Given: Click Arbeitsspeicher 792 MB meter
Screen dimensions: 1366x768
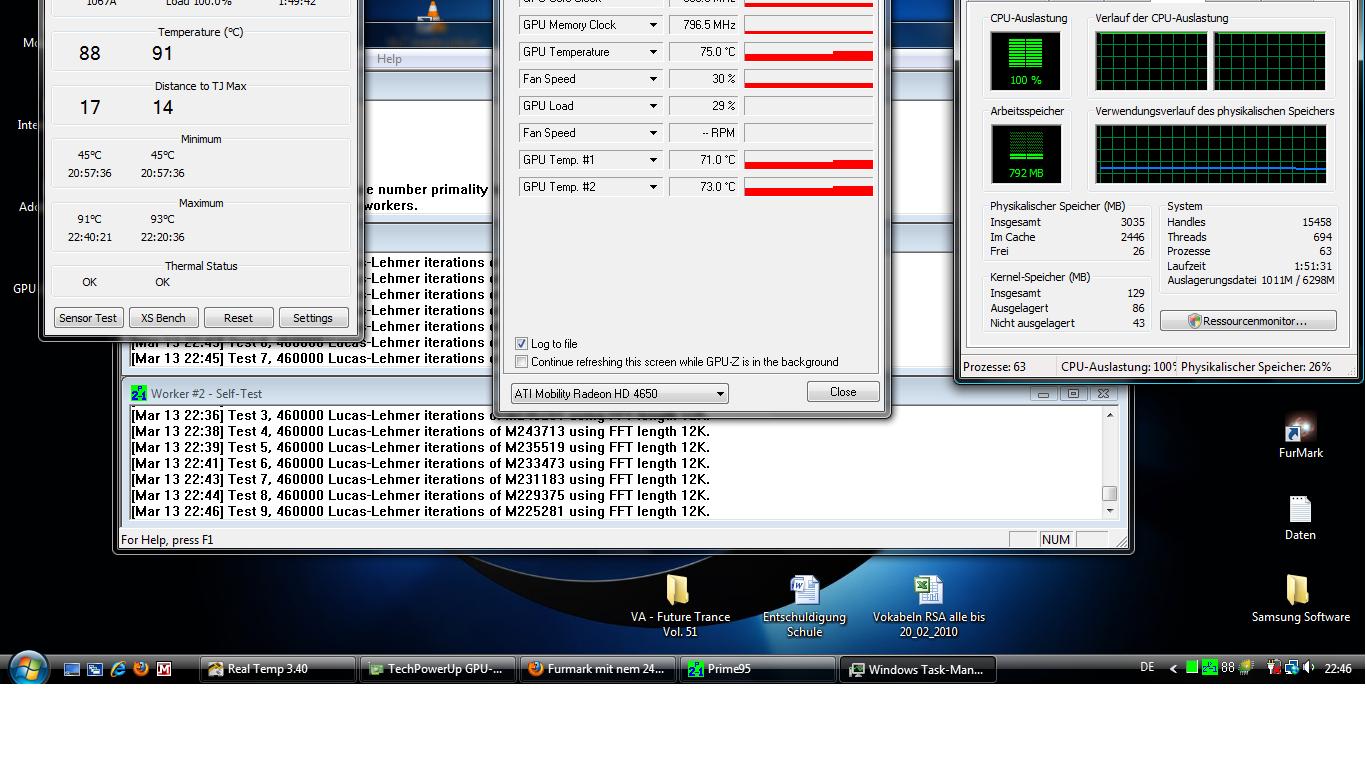Looking at the screenshot, I should (x=1025, y=154).
